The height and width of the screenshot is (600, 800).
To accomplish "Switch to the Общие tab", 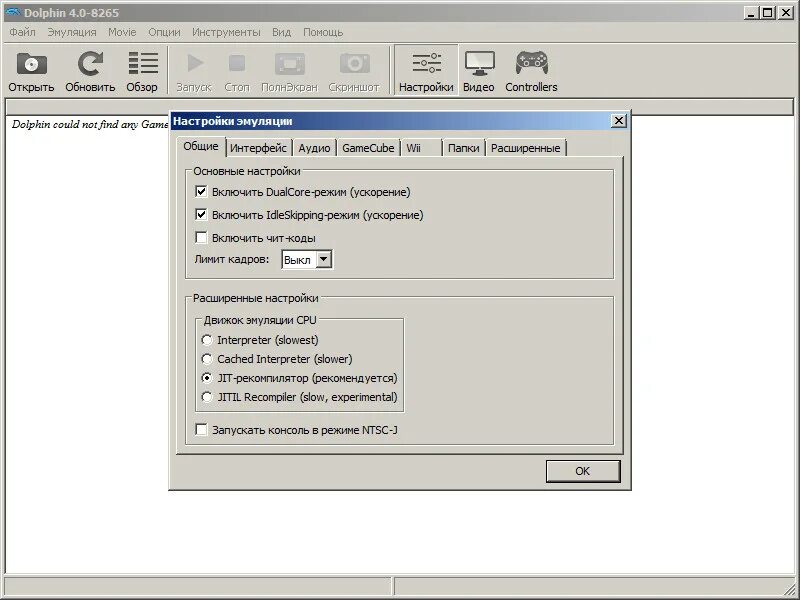I will [201, 146].
